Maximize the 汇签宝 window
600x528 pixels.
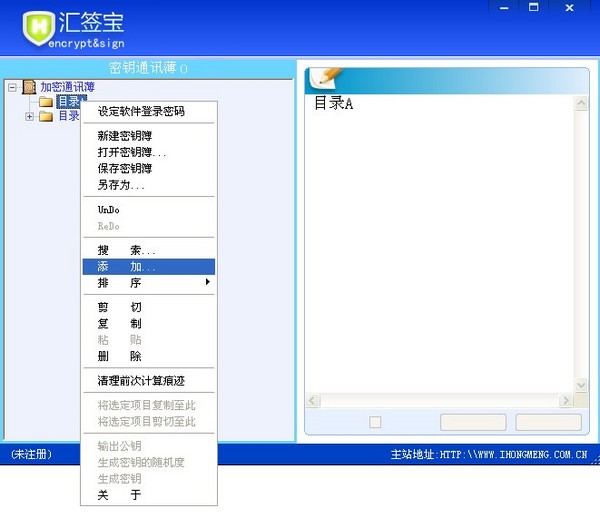533,7
